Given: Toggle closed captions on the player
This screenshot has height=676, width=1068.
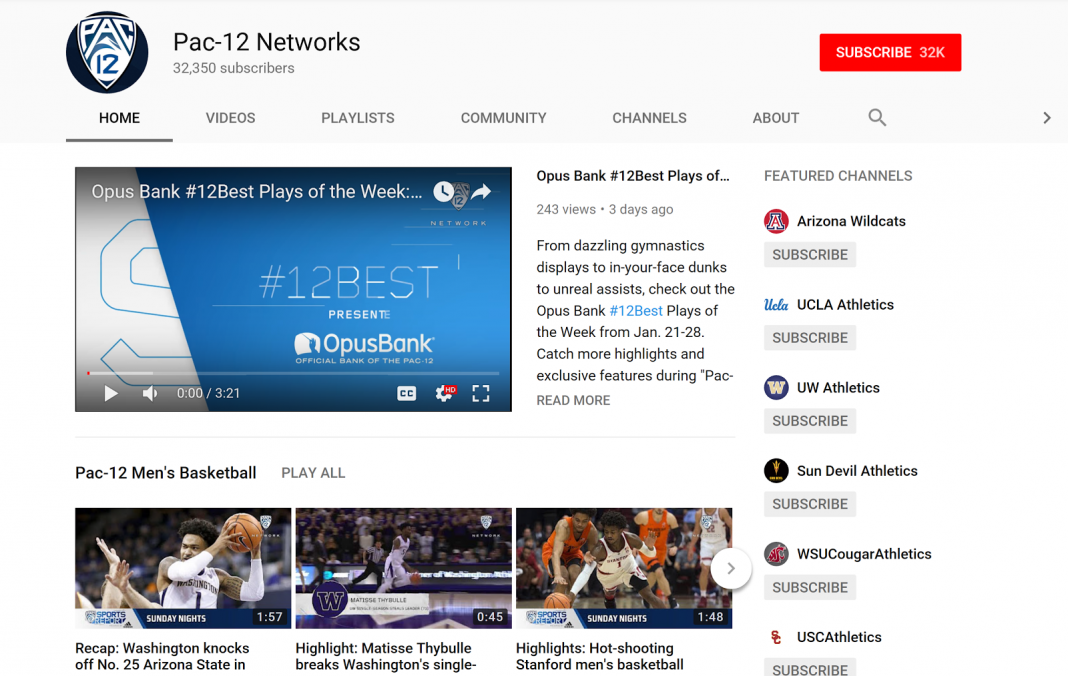Looking at the screenshot, I should click(x=407, y=393).
